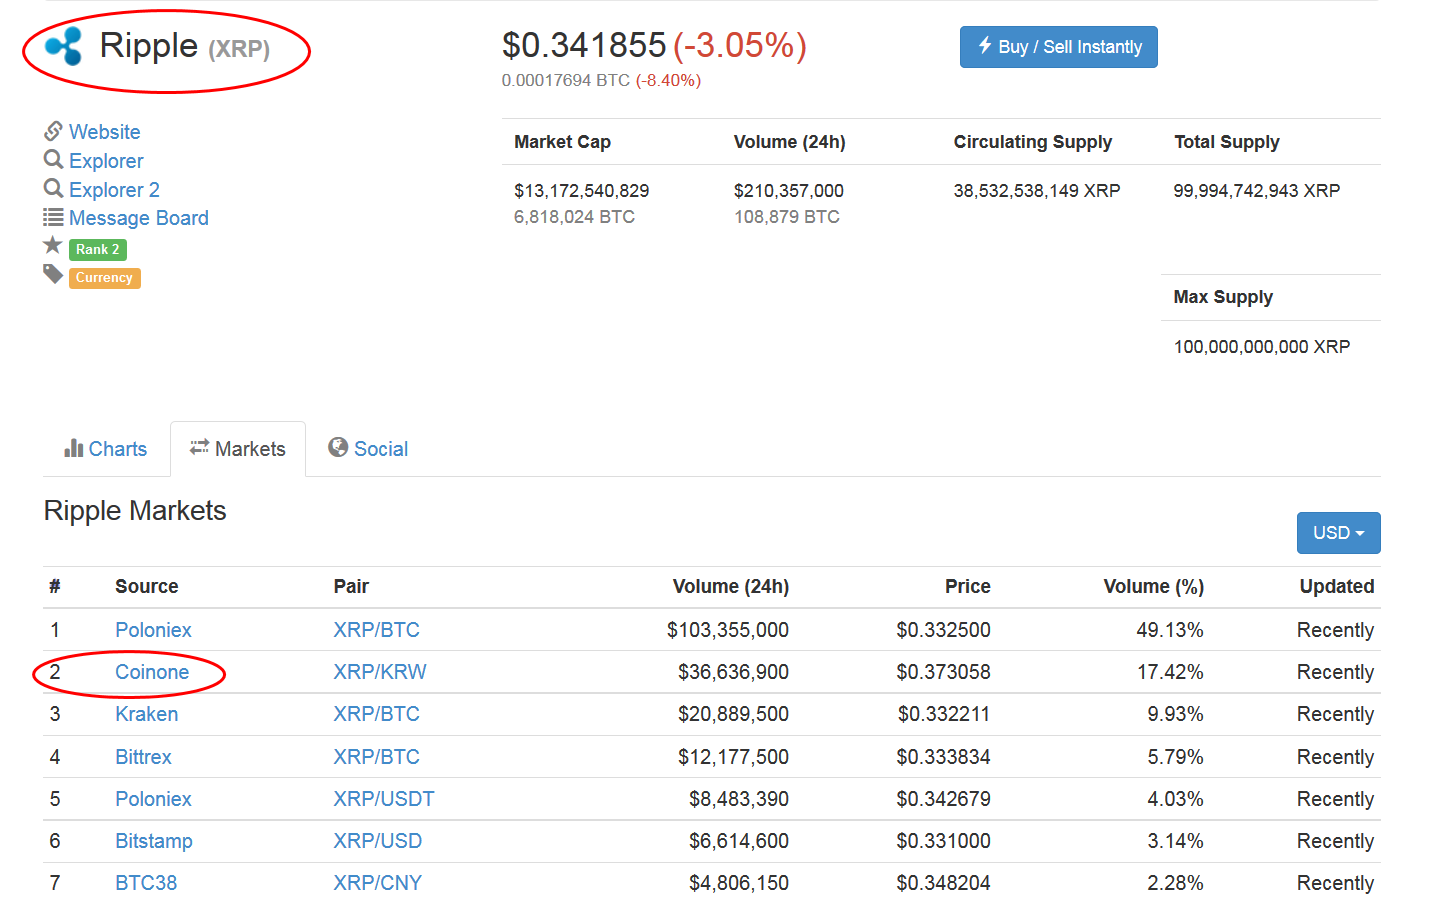This screenshot has height=904, width=1440.
Task: Click the $0.341855 price value
Action: [x=584, y=45]
